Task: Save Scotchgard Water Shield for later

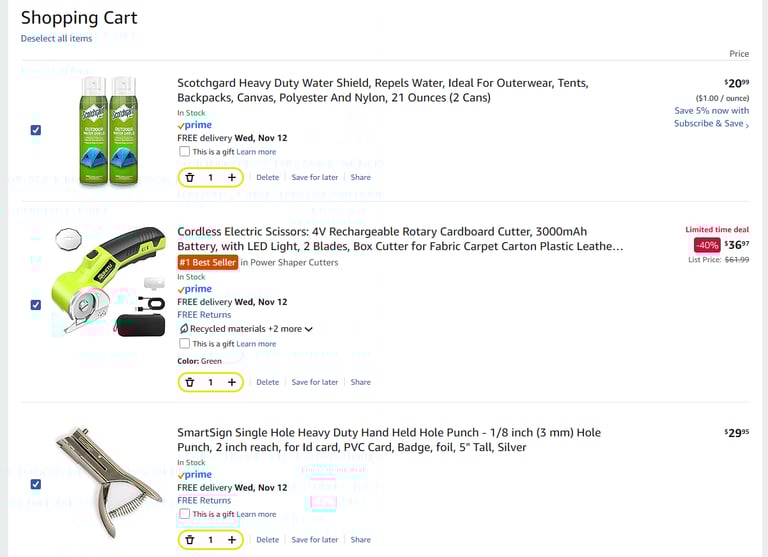Action: click(315, 177)
